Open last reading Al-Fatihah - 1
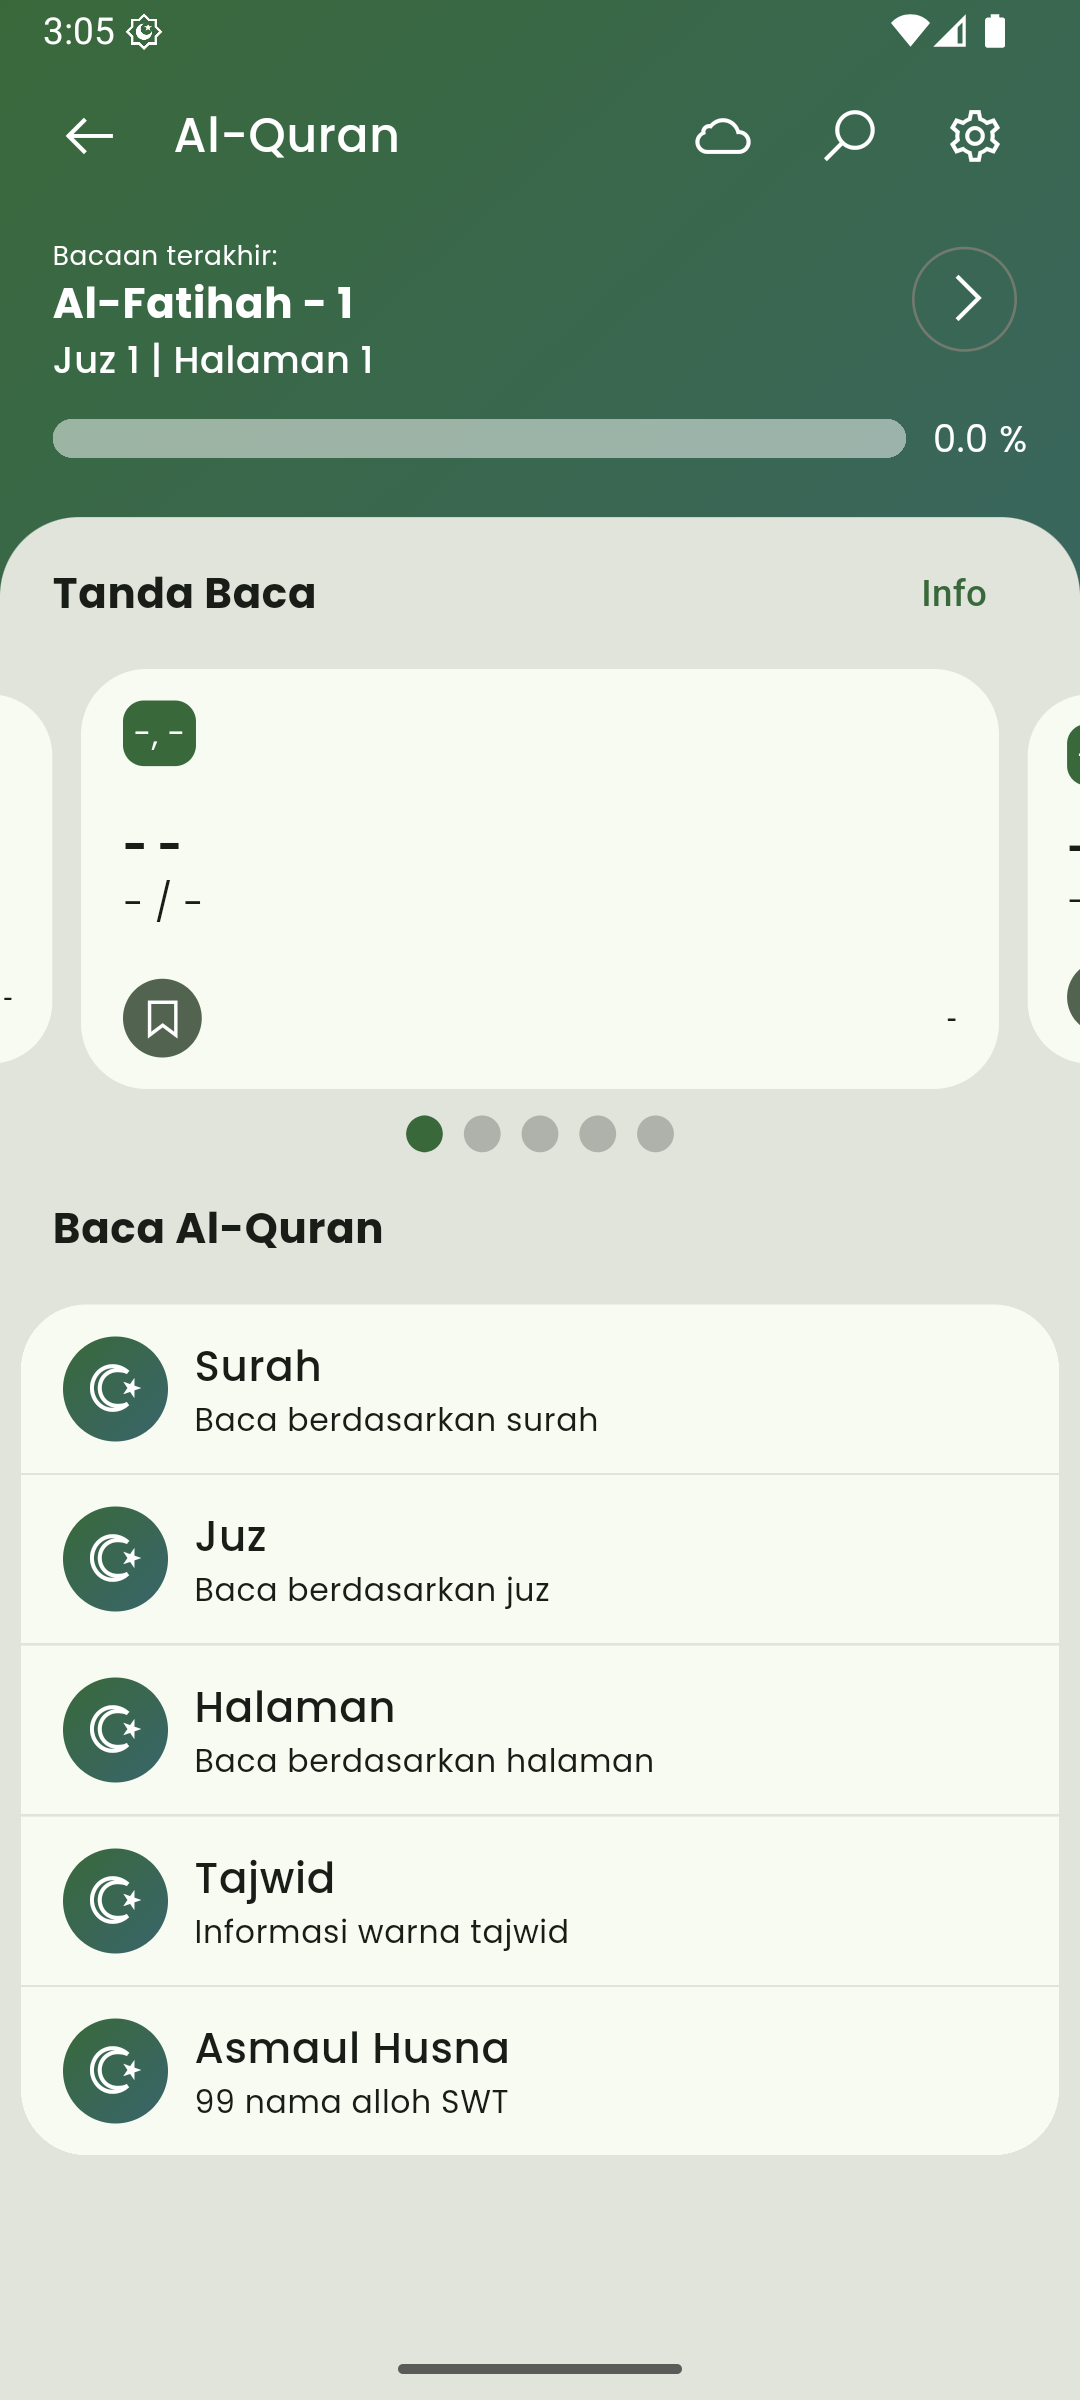Image resolution: width=1080 pixels, height=2400 pixels. point(203,303)
